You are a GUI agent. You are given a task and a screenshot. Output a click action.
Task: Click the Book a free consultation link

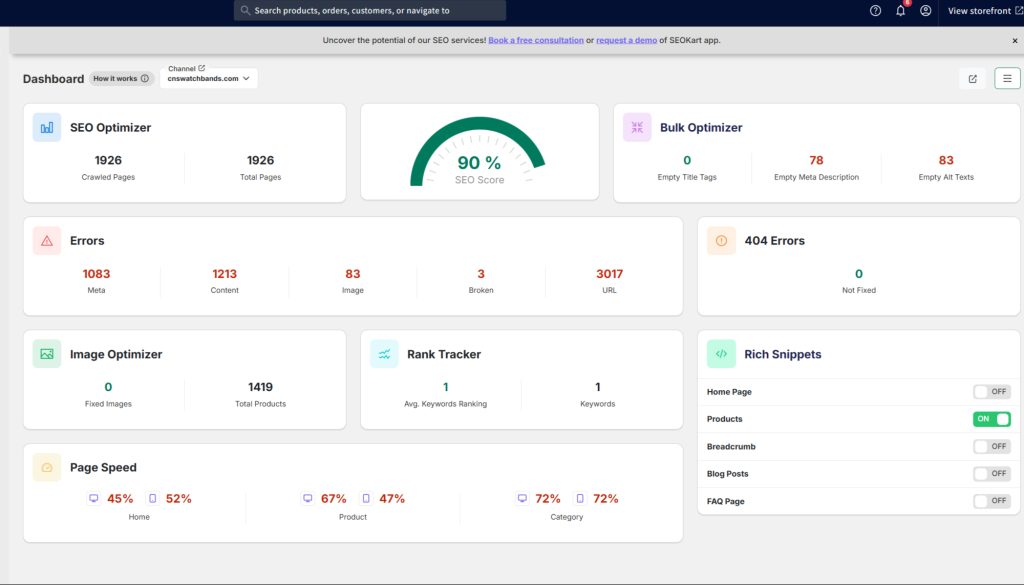[536, 40]
